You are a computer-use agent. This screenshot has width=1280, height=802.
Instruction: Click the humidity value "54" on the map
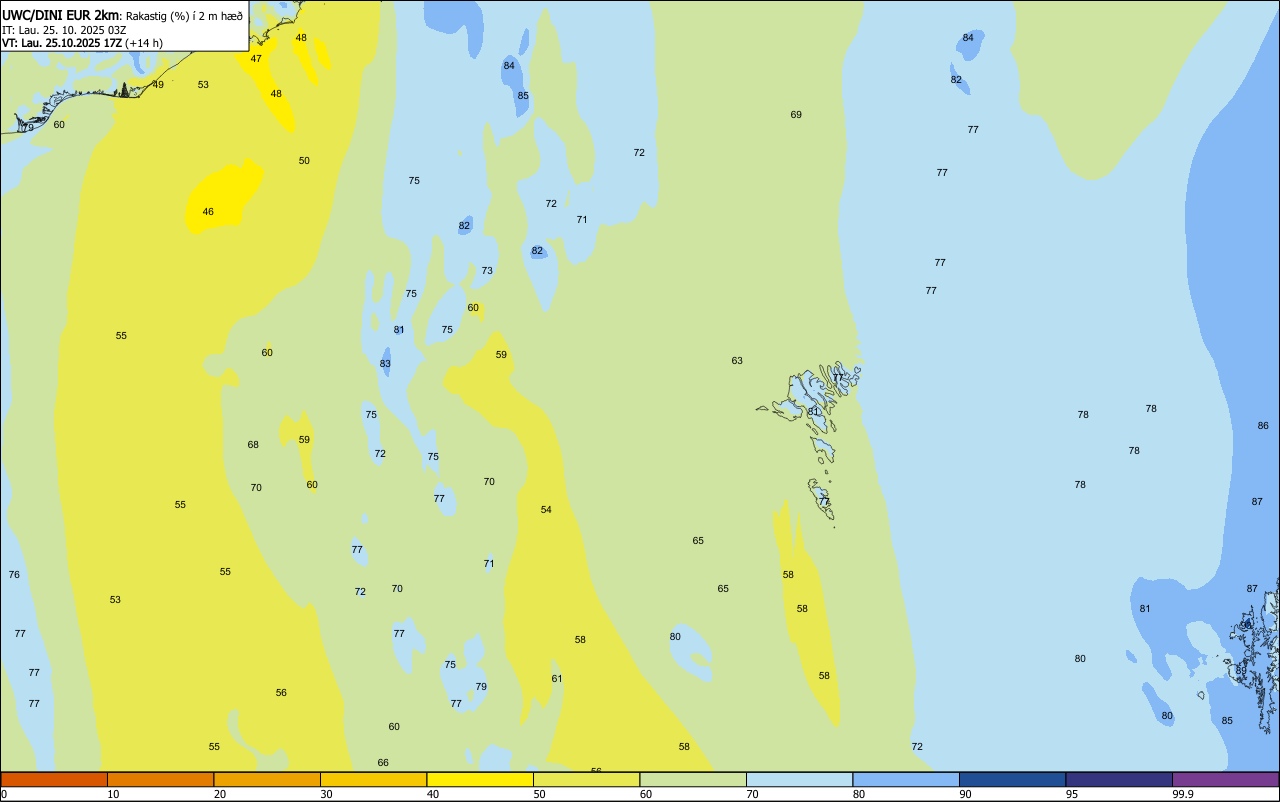546,510
